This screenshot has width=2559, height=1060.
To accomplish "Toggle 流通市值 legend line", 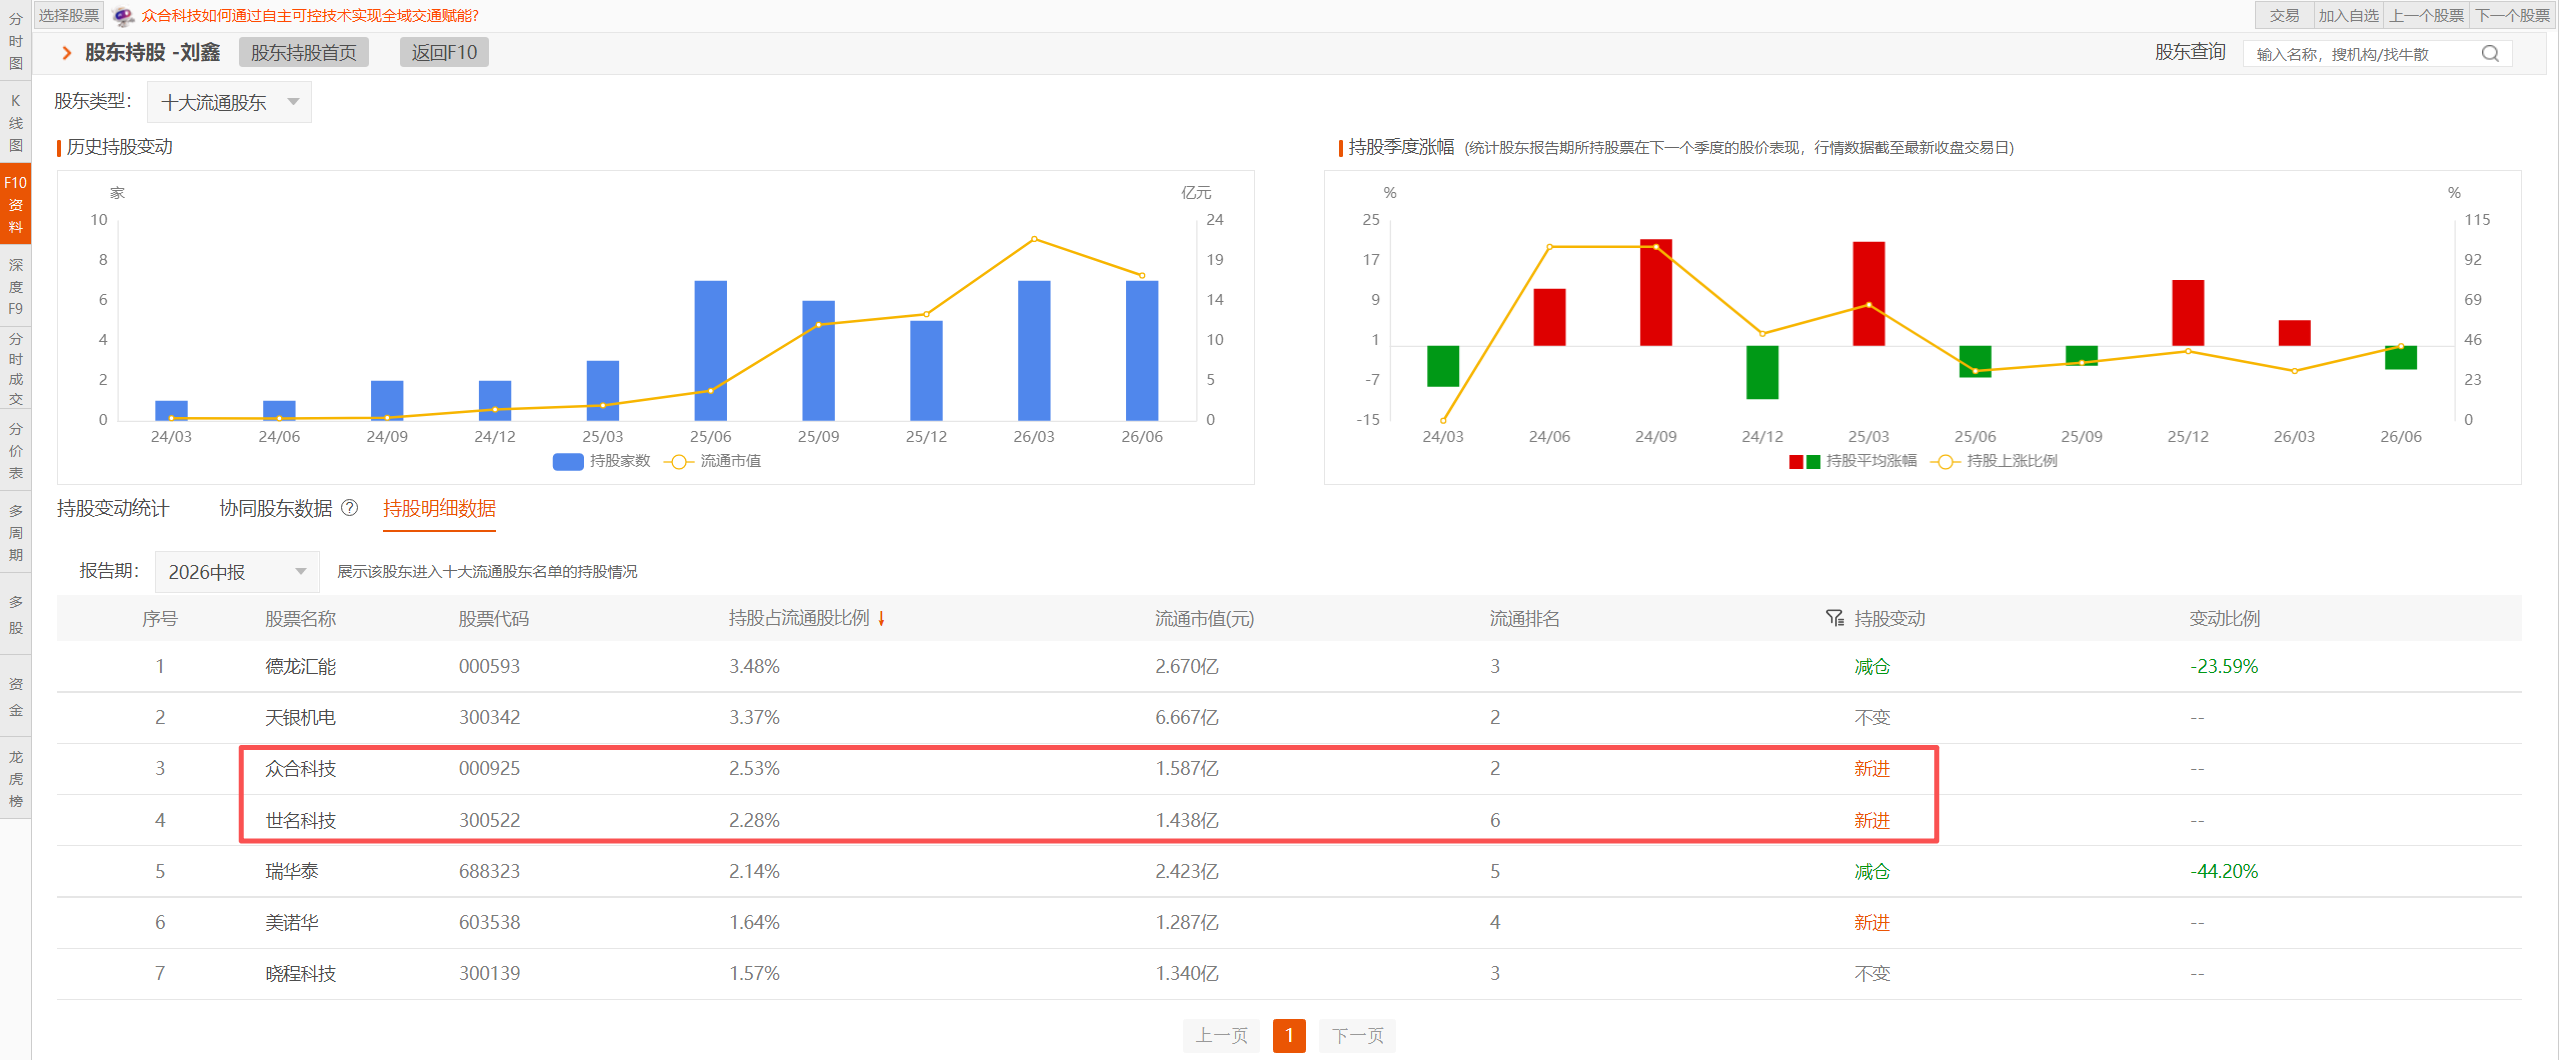I will point(713,461).
